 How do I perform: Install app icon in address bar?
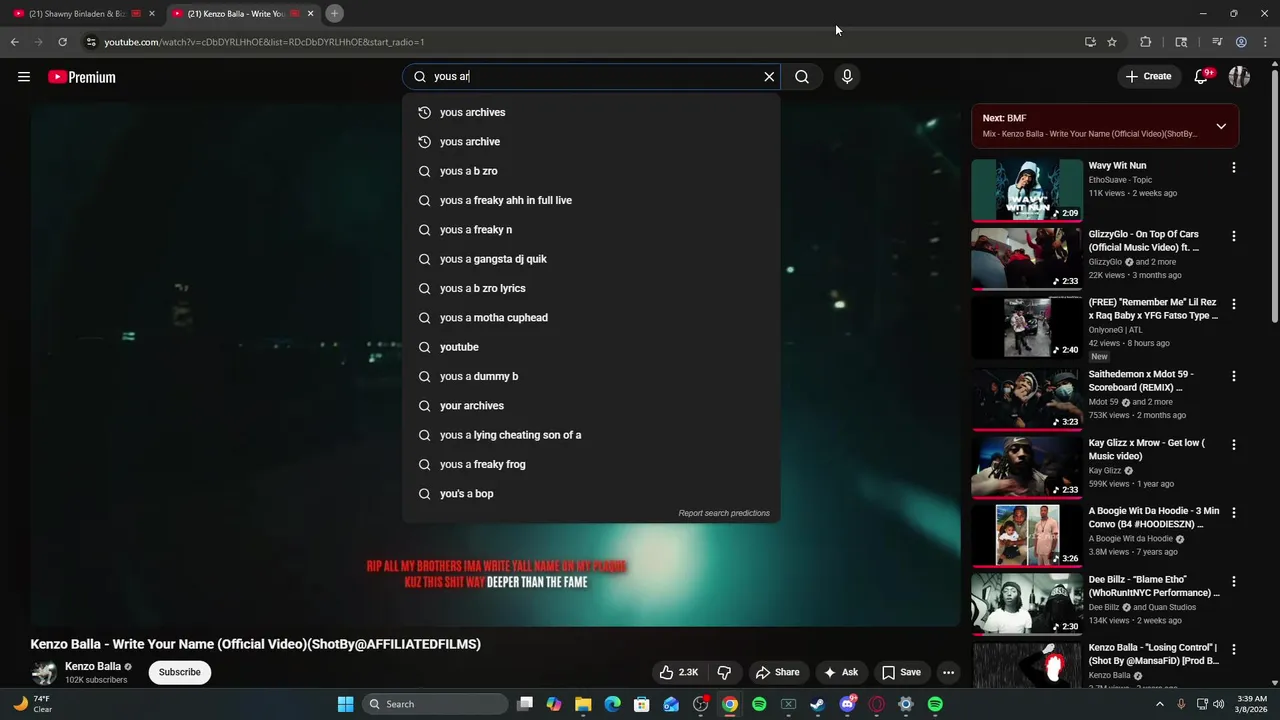(x=1090, y=42)
